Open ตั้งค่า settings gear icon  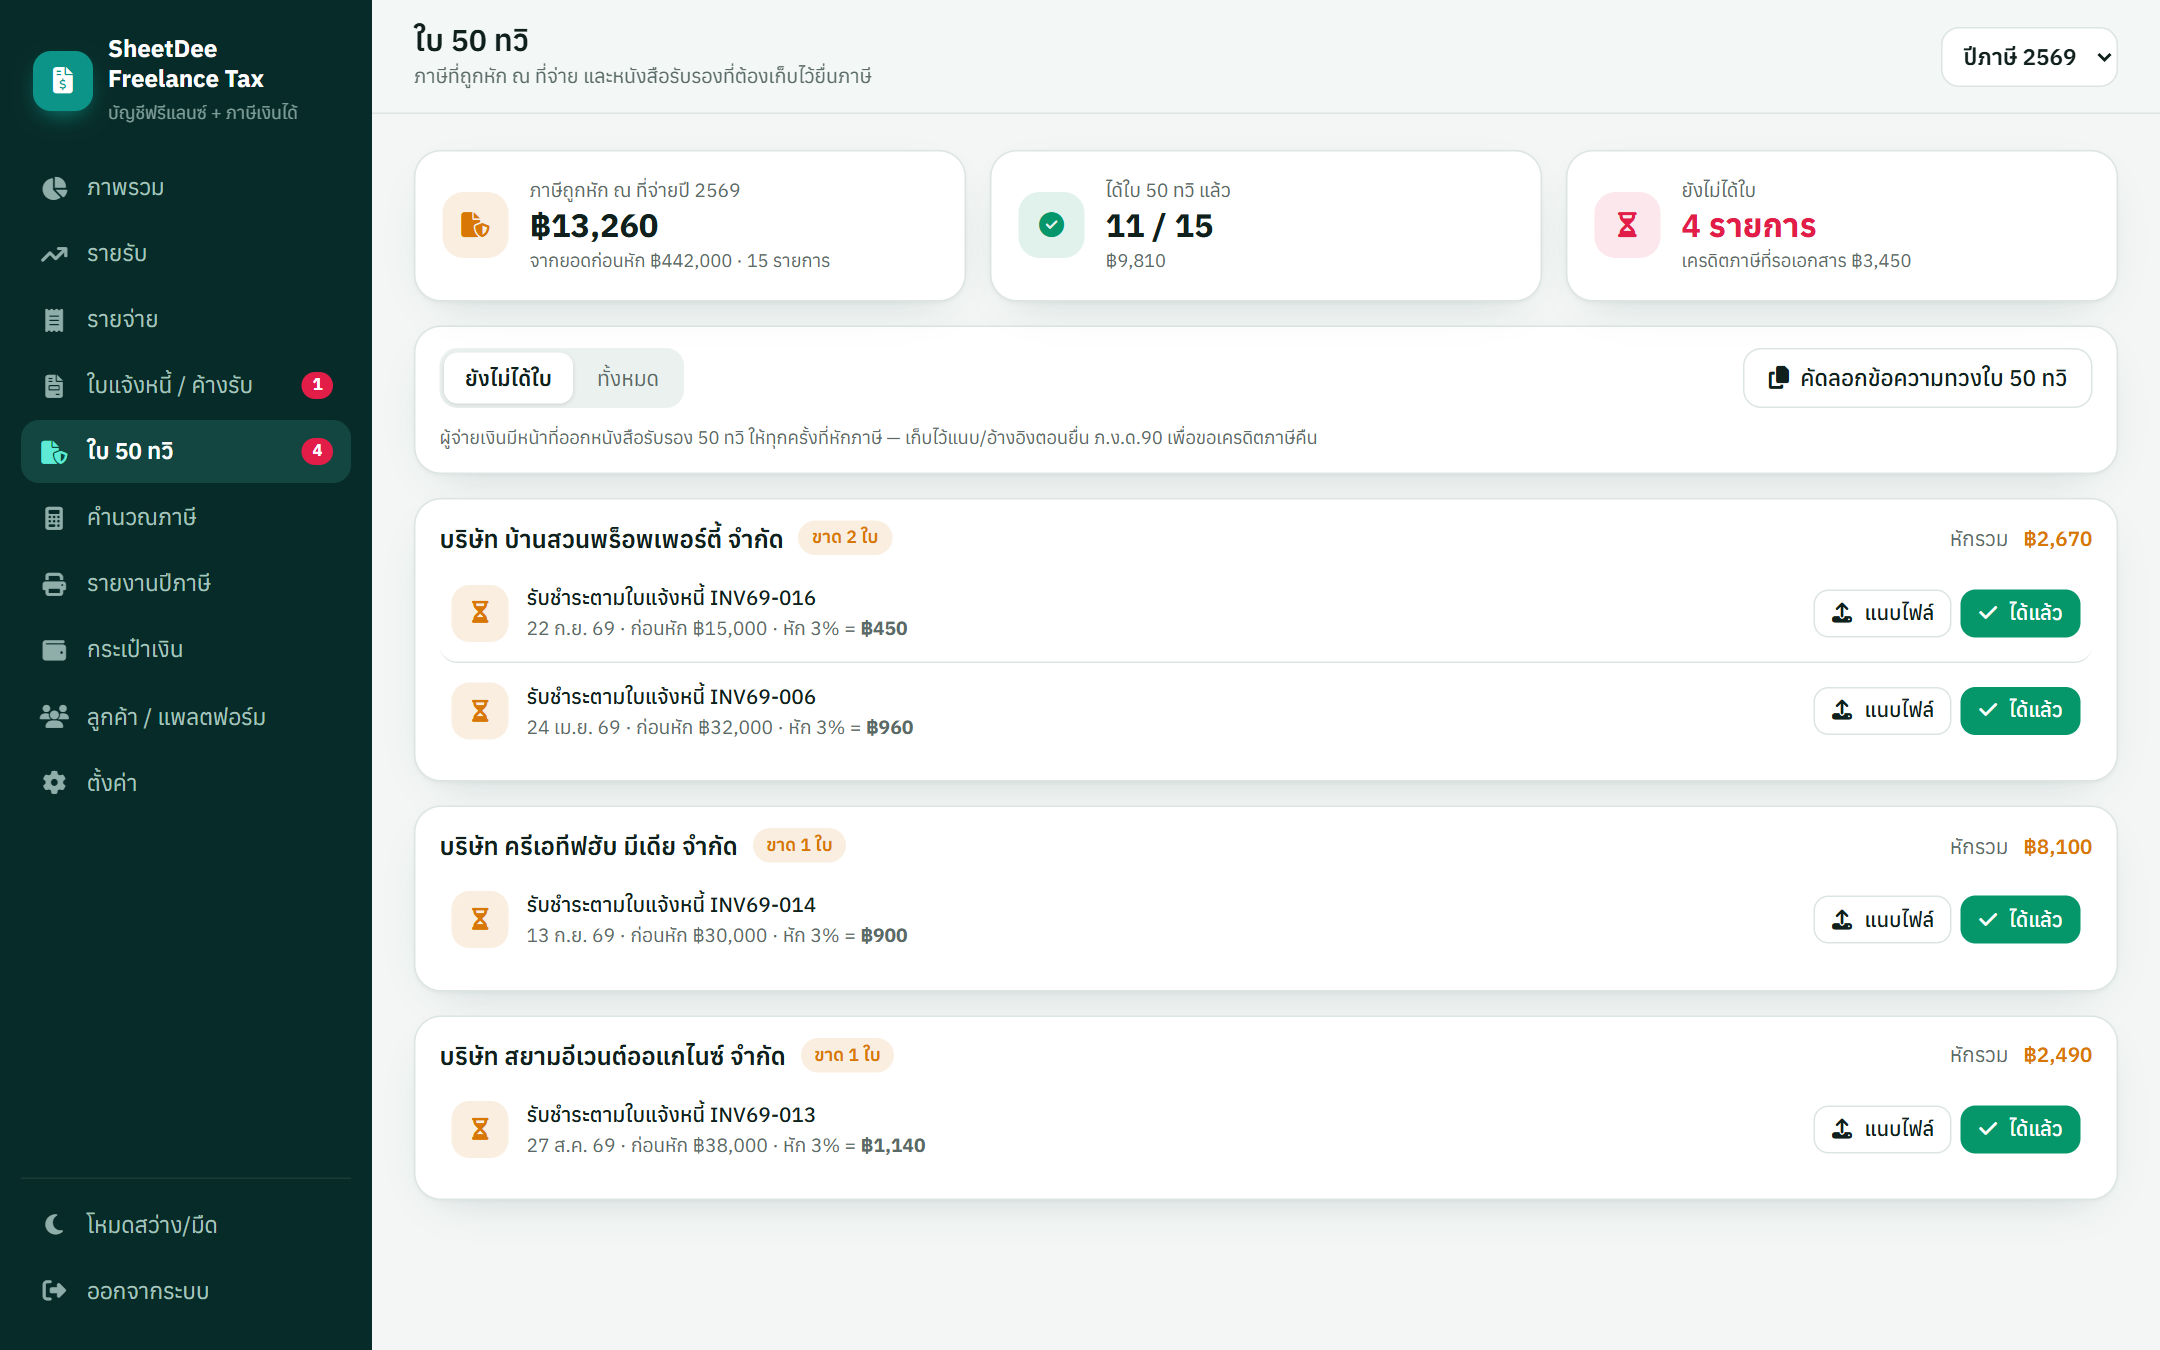[54, 782]
